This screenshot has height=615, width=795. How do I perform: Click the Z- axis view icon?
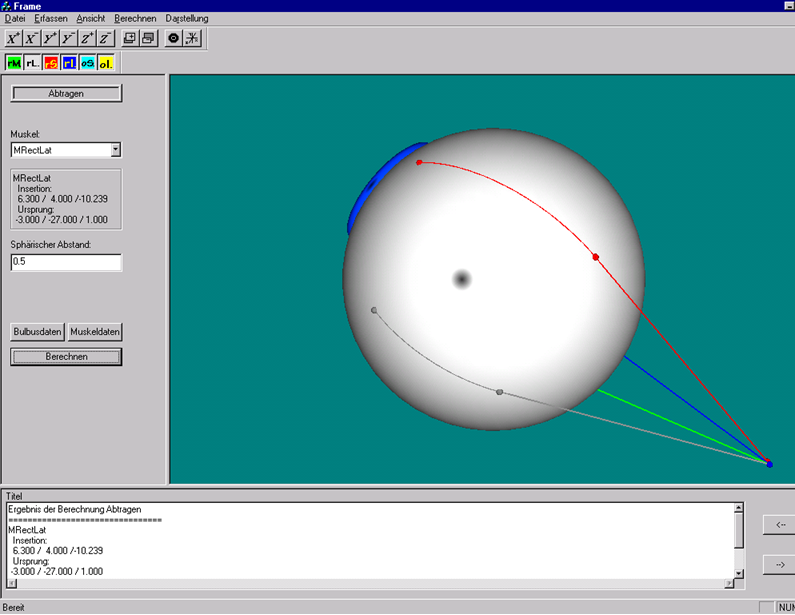[105, 38]
